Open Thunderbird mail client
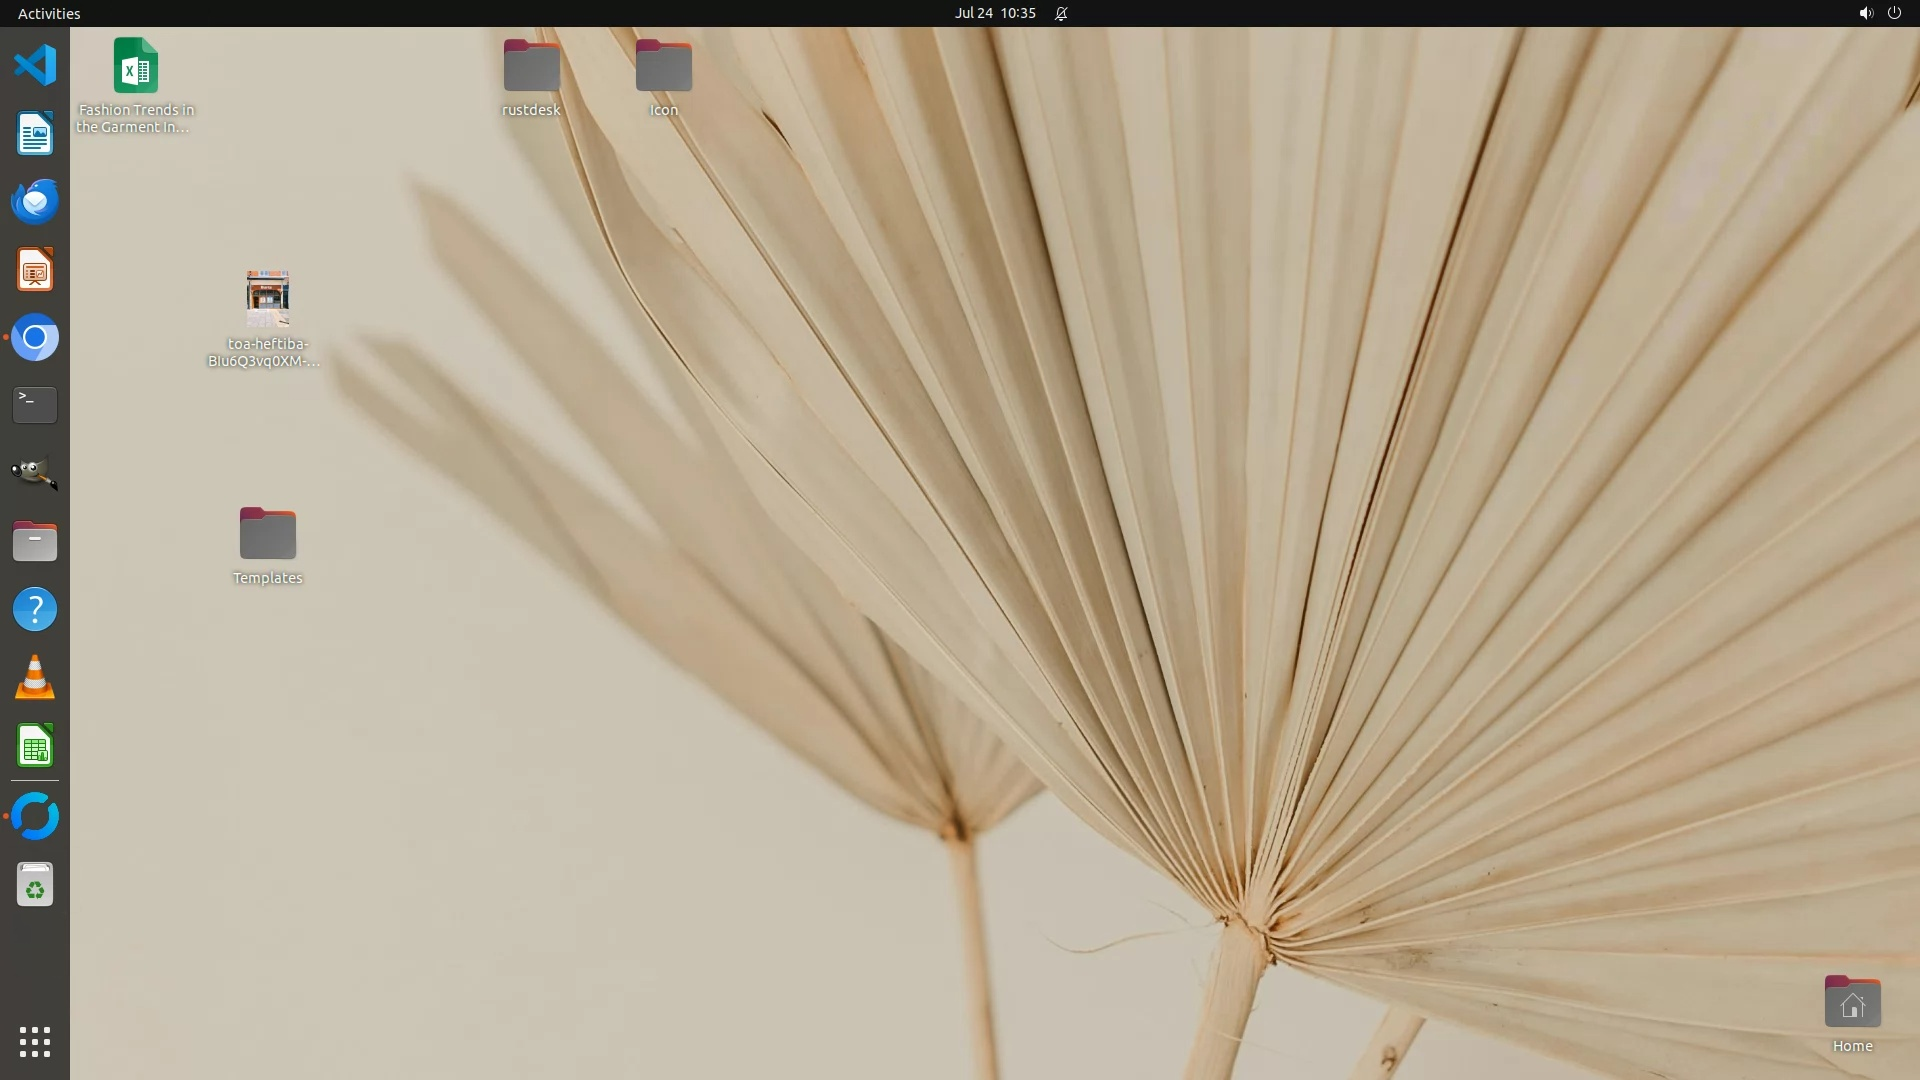The width and height of the screenshot is (1920, 1080). 35,202
